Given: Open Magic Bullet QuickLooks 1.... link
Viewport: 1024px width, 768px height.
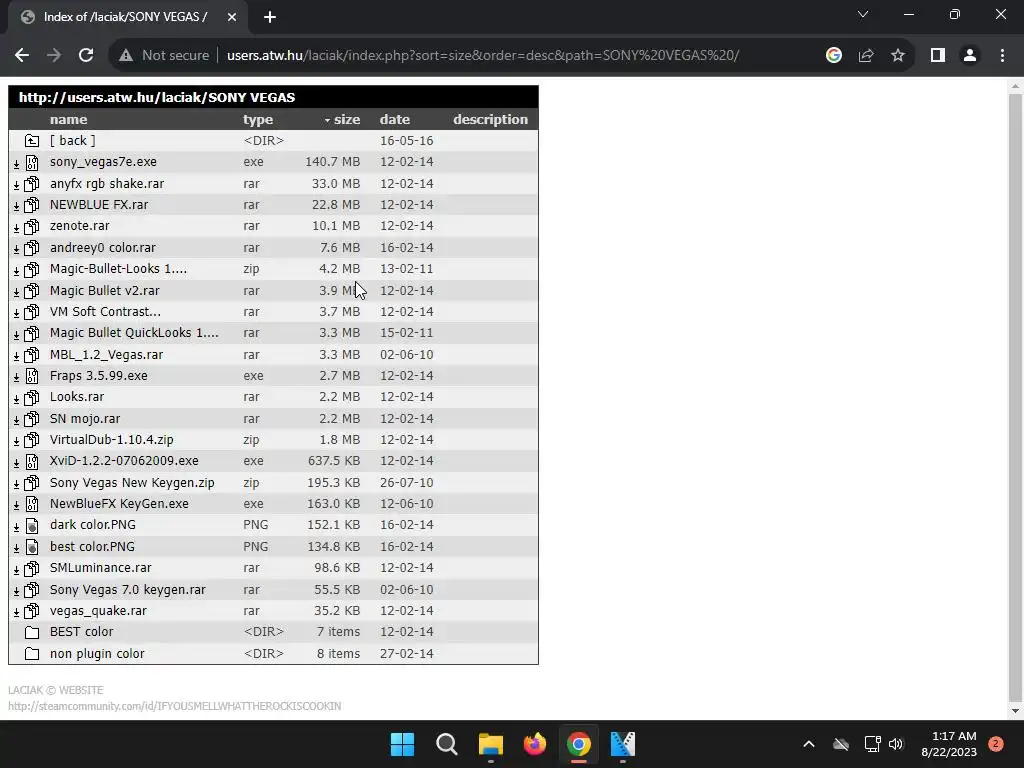Looking at the screenshot, I should tap(134, 332).
